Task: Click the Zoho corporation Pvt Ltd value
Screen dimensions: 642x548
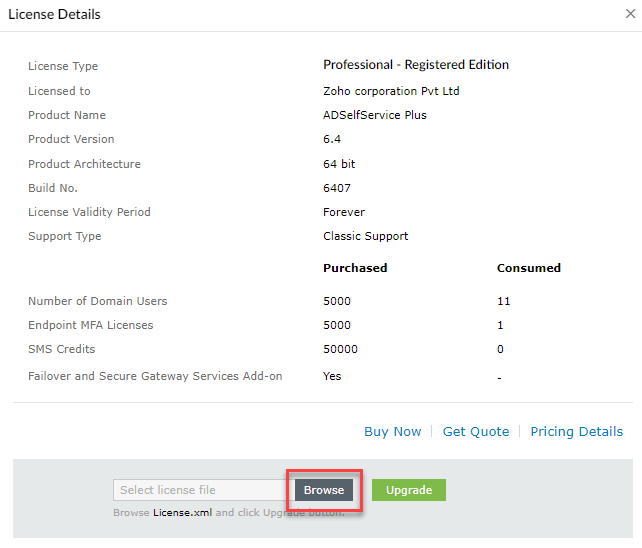Action: coord(385,91)
